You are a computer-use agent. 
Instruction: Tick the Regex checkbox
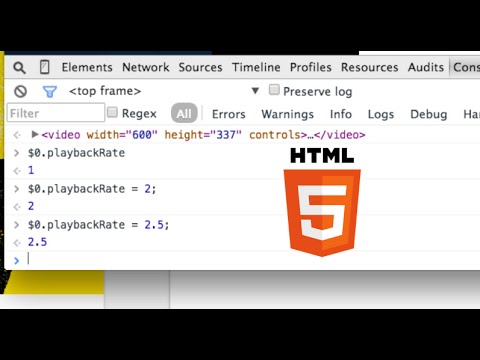(x=112, y=112)
